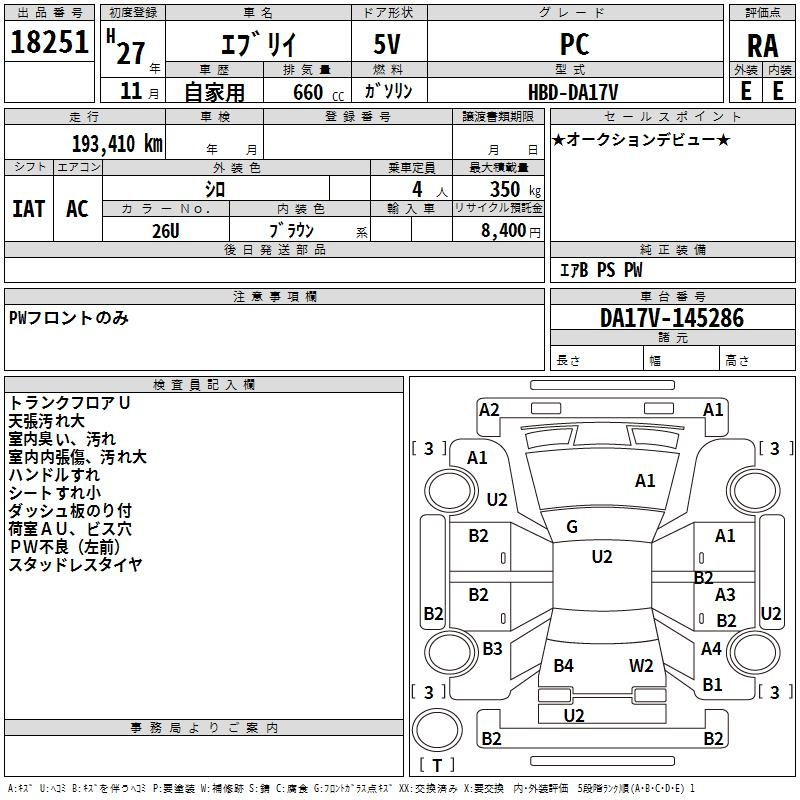The width and height of the screenshot is (800, 800).
Task: Click the トランクフロアU inspector note
Action: click(x=69, y=403)
